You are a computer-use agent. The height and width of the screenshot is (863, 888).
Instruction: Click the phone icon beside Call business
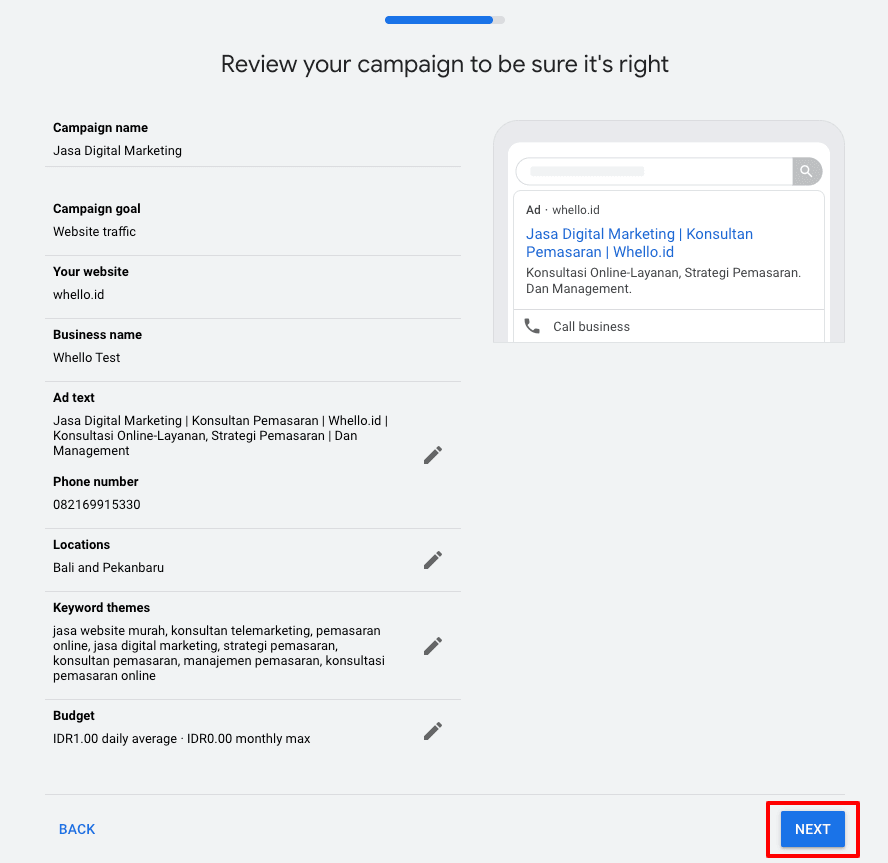(x=532, y=326)
